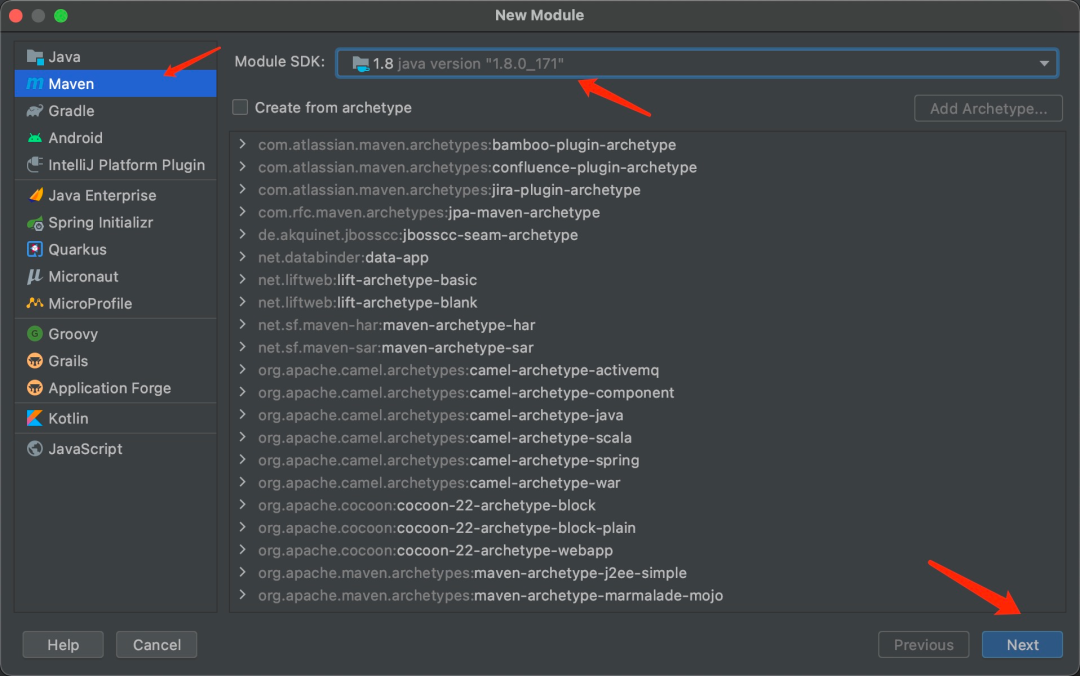The width and height of the screenshot is (1080, 676).
Task: Expand confluence-plugin-archetype entry
Action: pyautogui.click(x=242, y=167)
